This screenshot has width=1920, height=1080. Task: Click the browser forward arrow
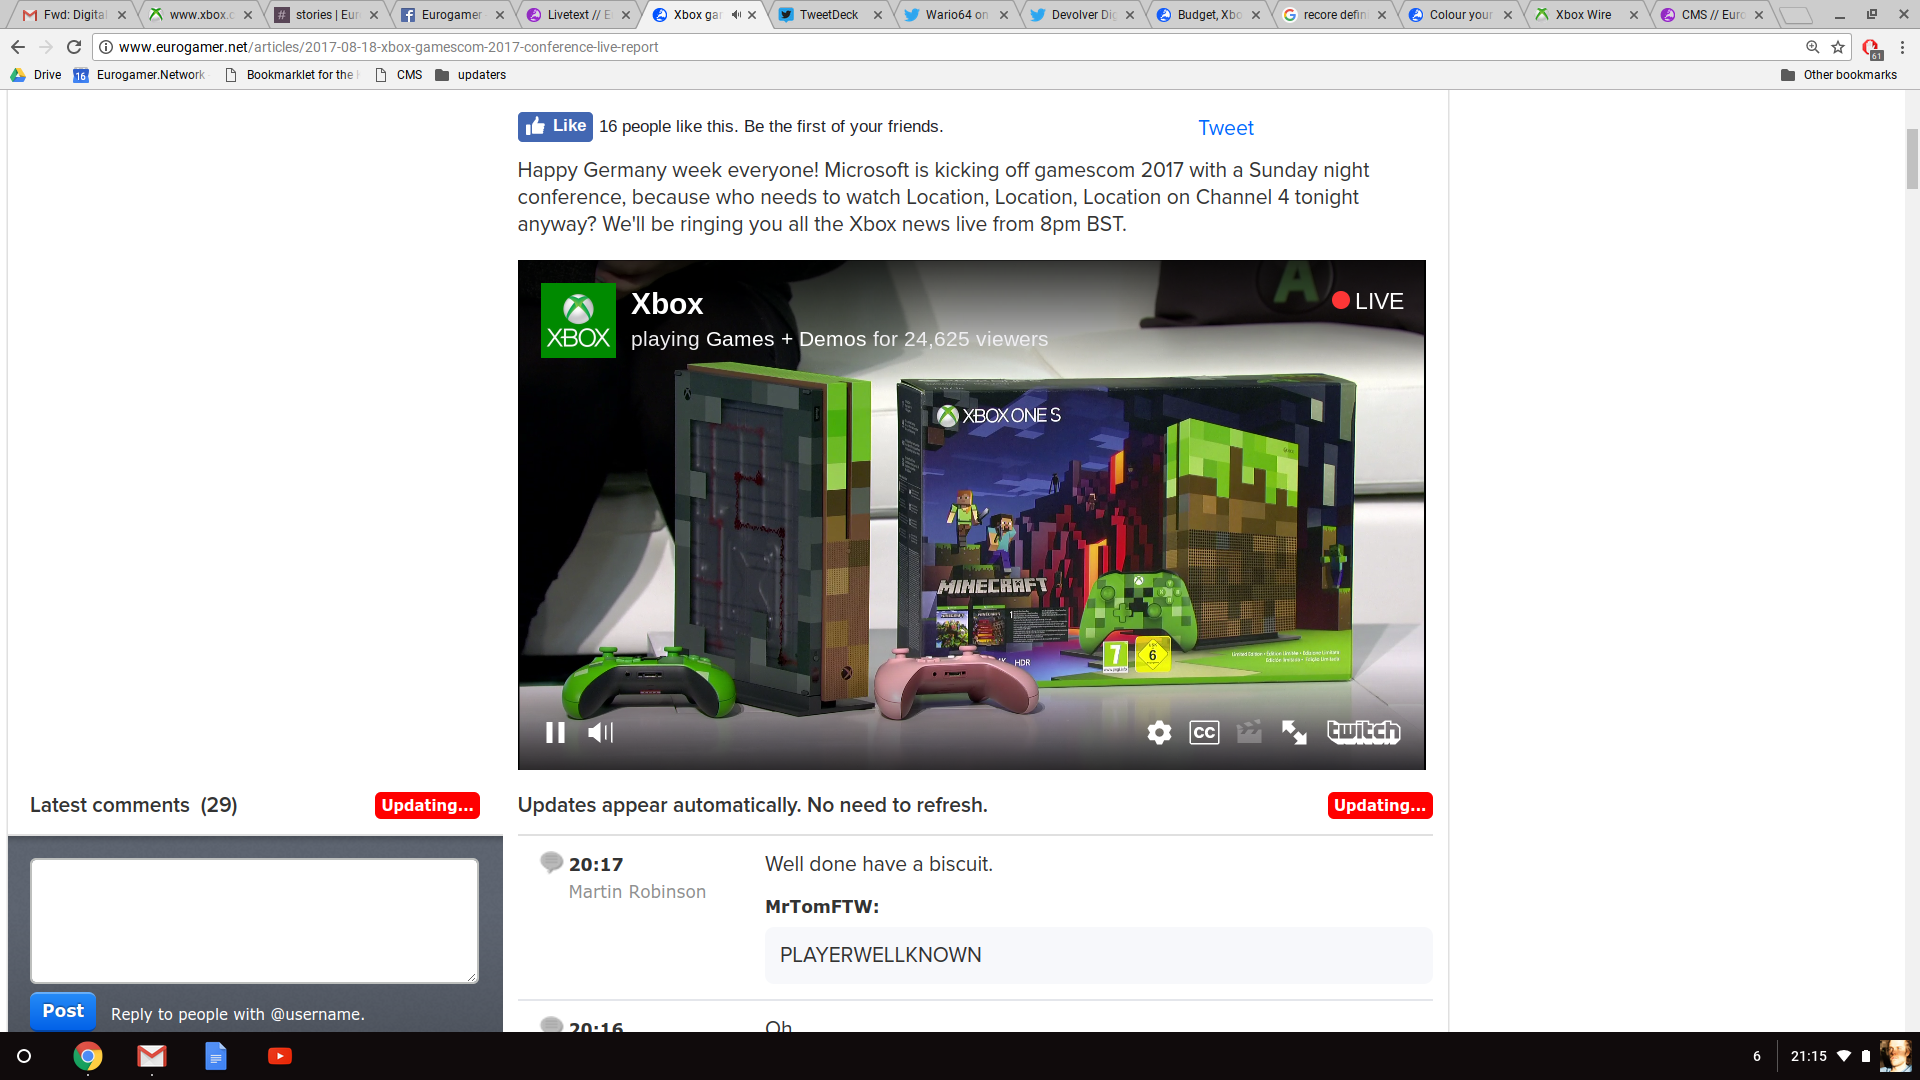(46, 47)
